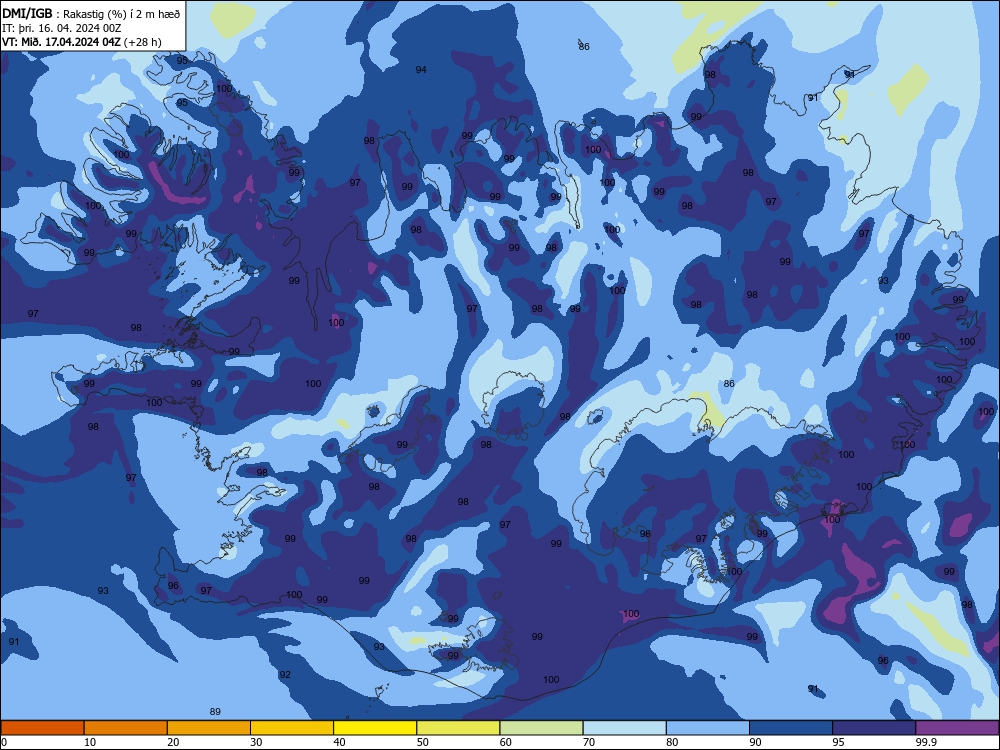The image size is (1000, 750).
Task: Pick the light orange 20–30 legend swatch
Action: 209,728
